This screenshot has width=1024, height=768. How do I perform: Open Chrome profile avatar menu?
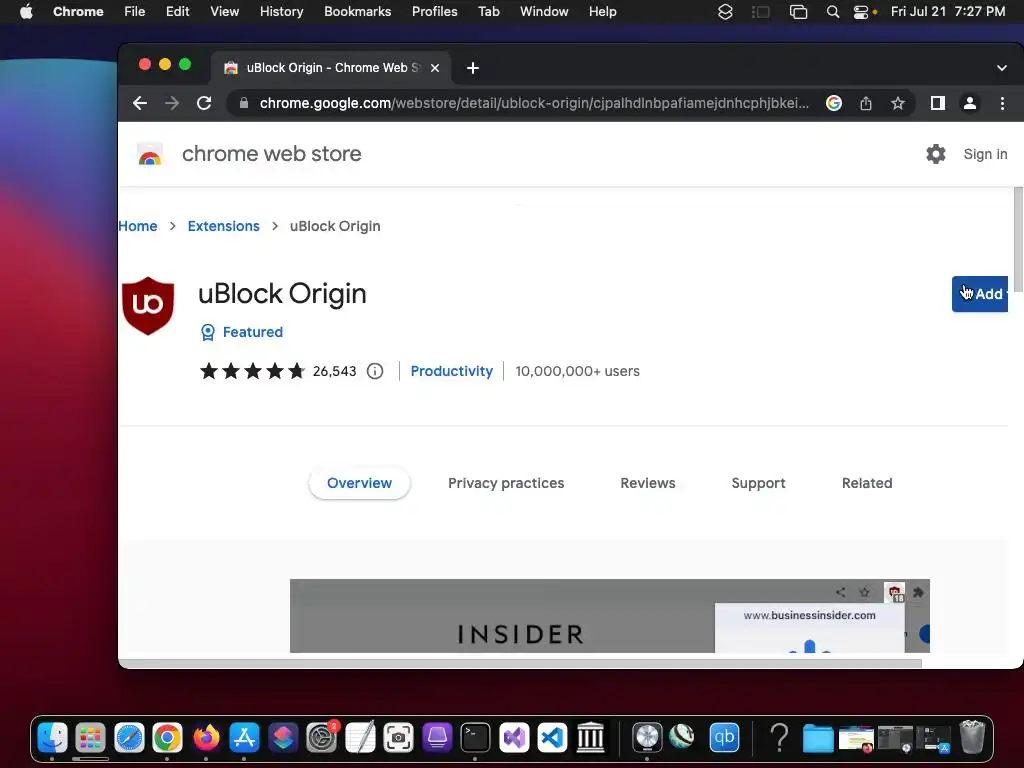coord(970,103)
